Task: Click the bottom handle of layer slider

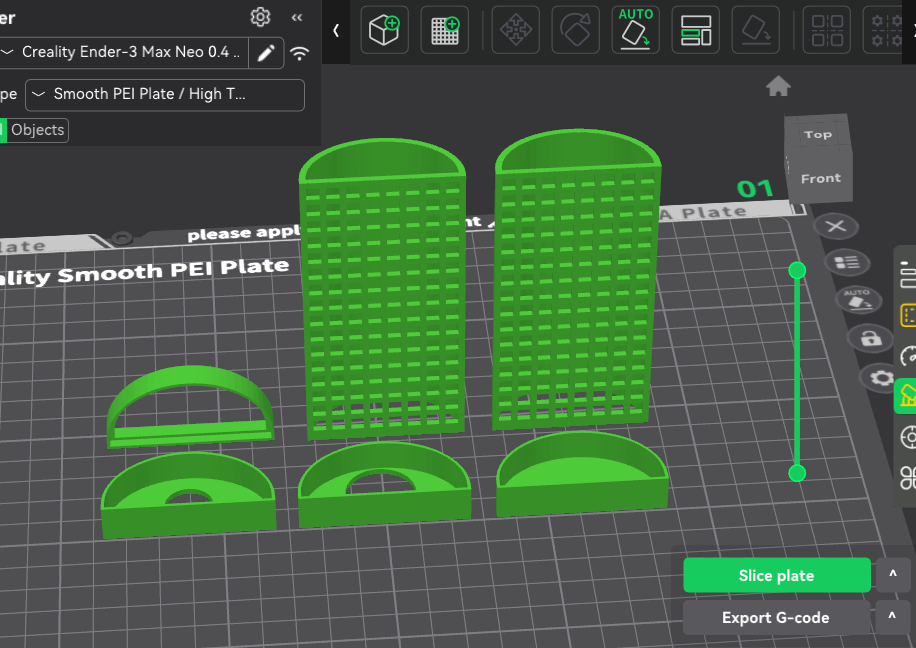Action: click(x=797, y=473)
